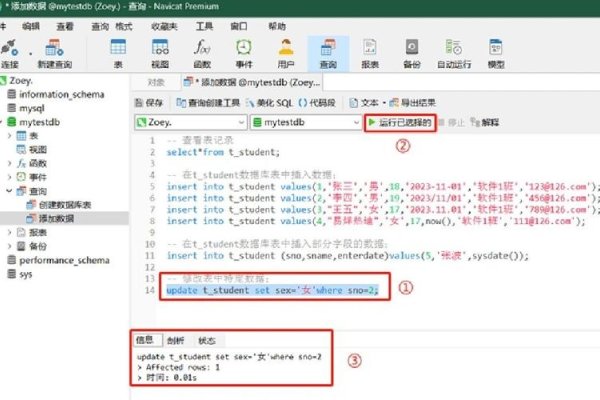Expand the Functions (函数) tree node
This screenshot has height=400, width=600.
pos(10,163)
